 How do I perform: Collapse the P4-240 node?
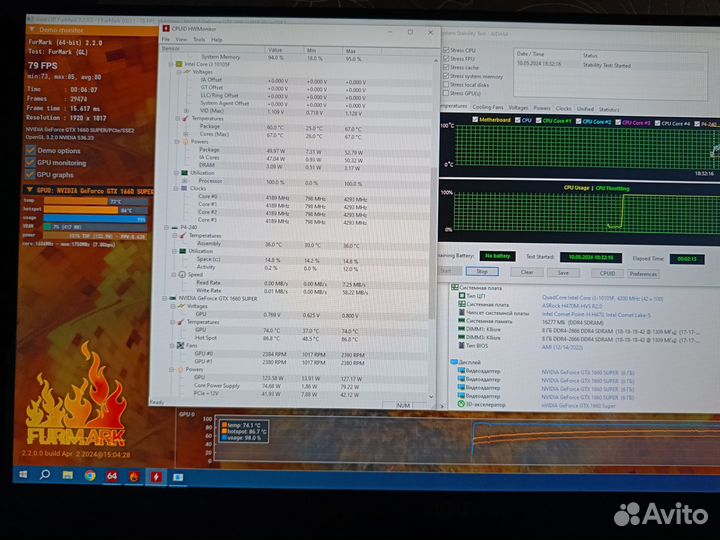click(166, 227)
